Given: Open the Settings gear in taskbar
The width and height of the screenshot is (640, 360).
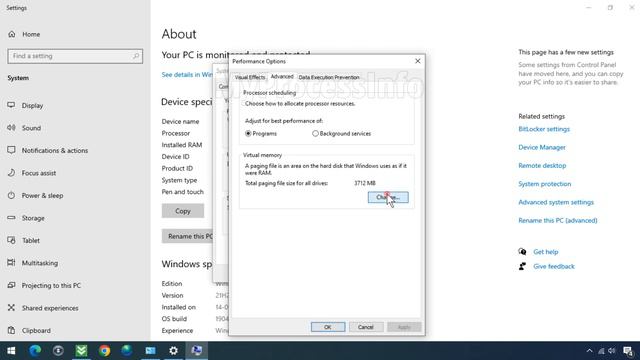Looking at the screenshot, I should (x=173, y=351).
